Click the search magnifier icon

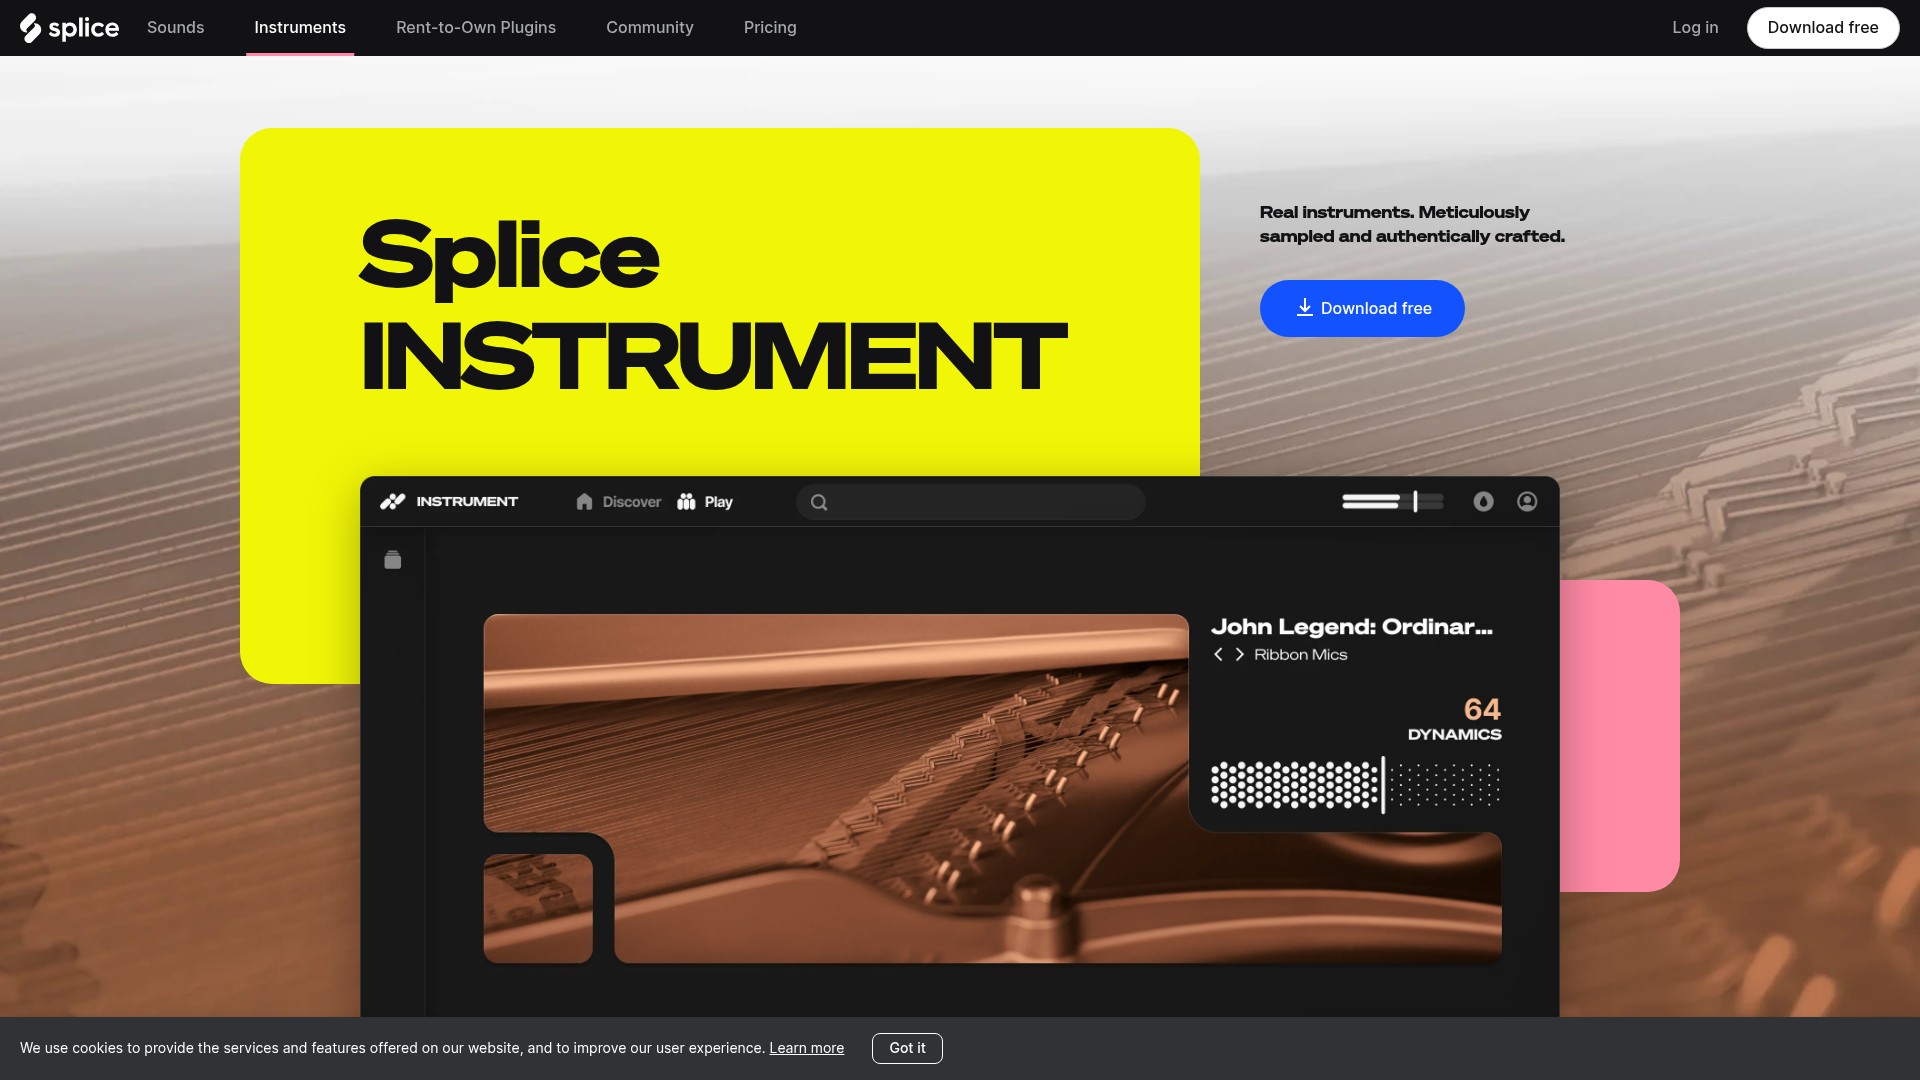(x=819, y=502)
